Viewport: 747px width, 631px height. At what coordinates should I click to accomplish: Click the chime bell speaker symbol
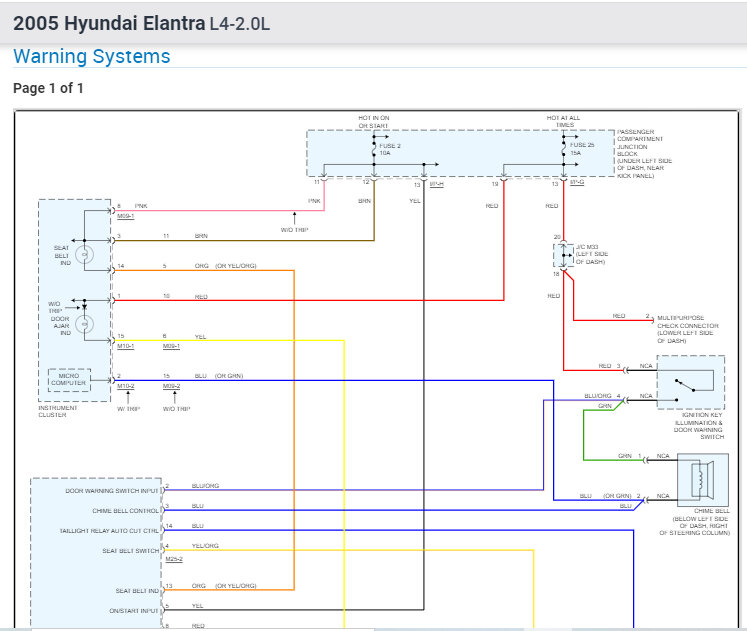(703, 479)
